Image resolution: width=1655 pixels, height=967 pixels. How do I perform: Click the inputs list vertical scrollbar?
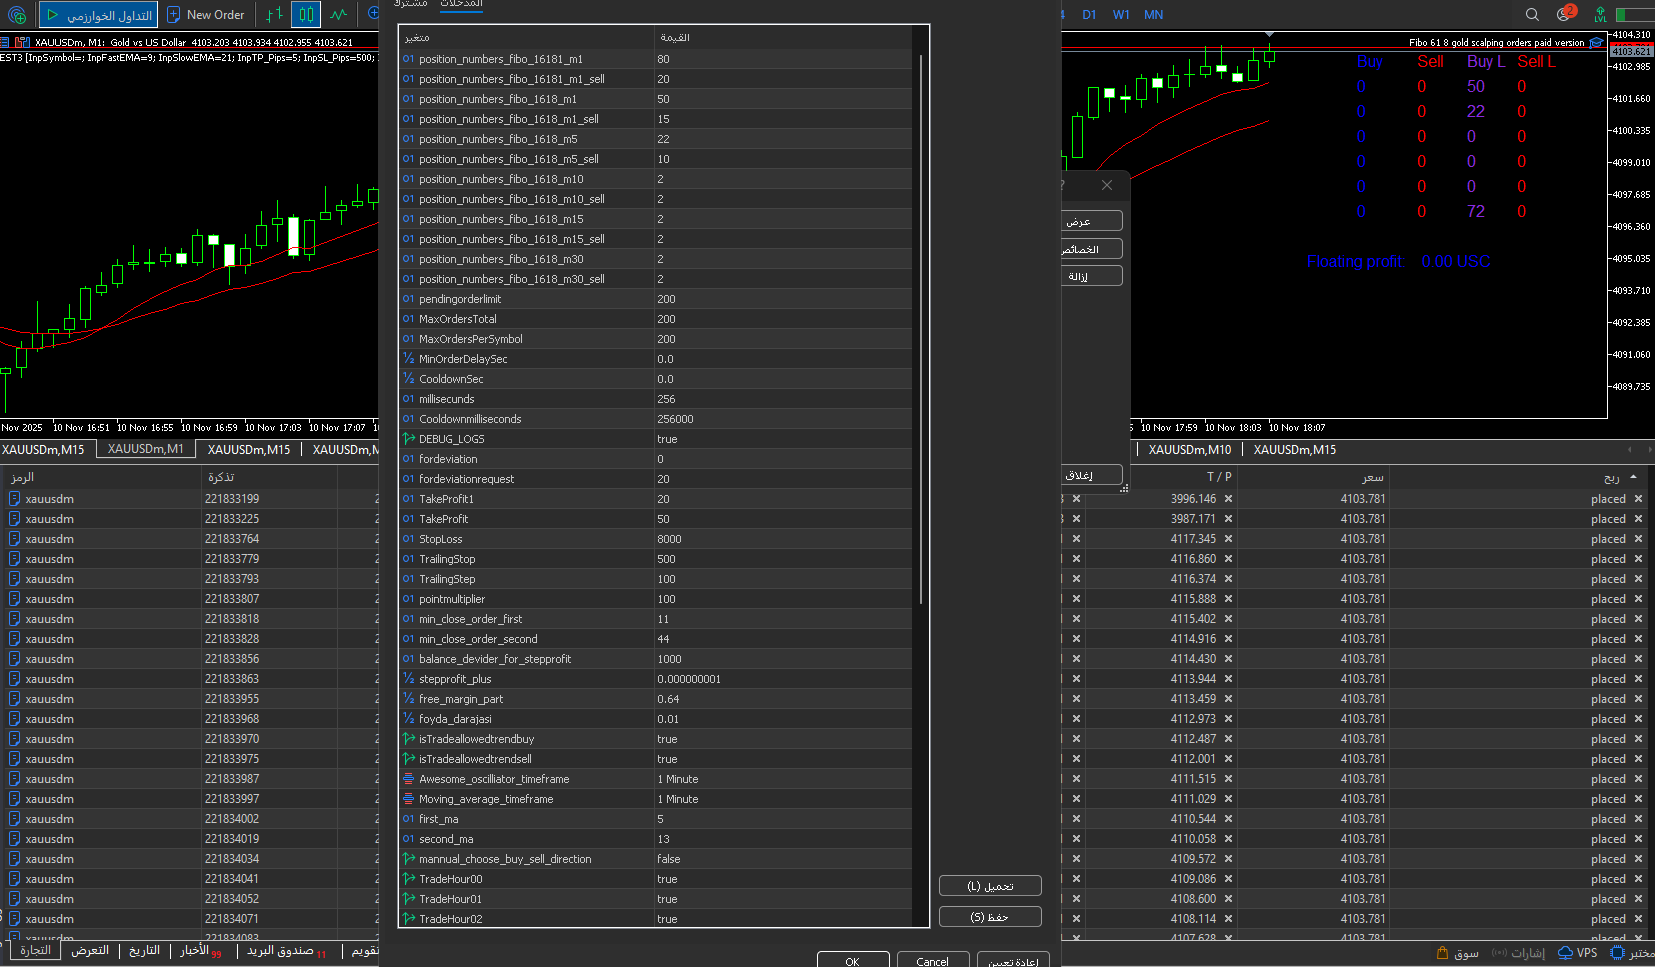pyautogui.click(x=920, y=330)
